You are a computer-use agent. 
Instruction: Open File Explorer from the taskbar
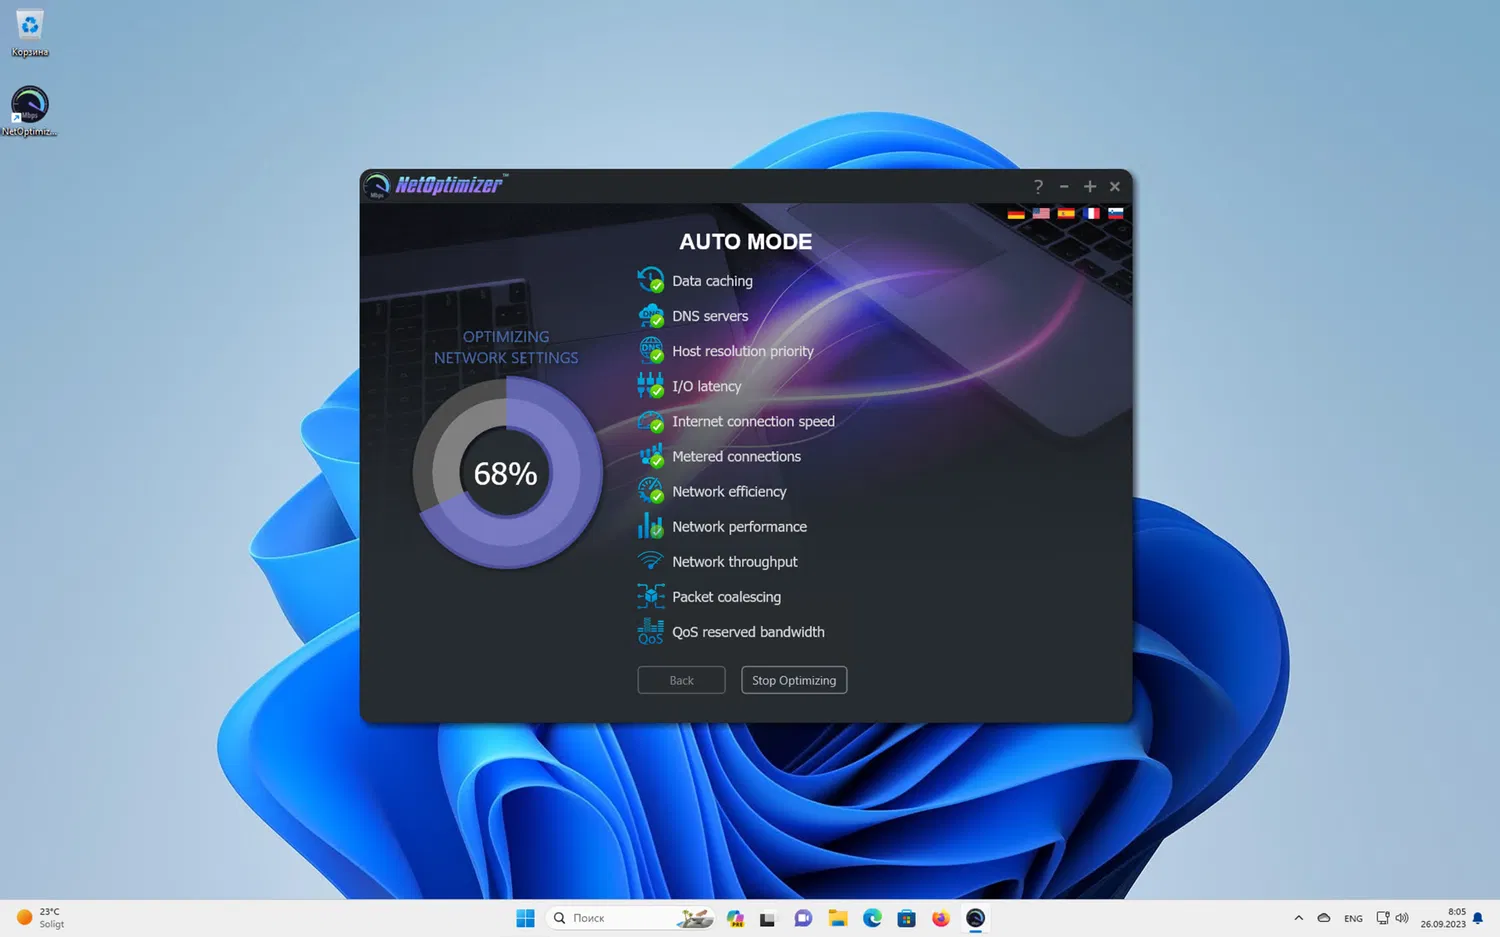coord(838,918)
